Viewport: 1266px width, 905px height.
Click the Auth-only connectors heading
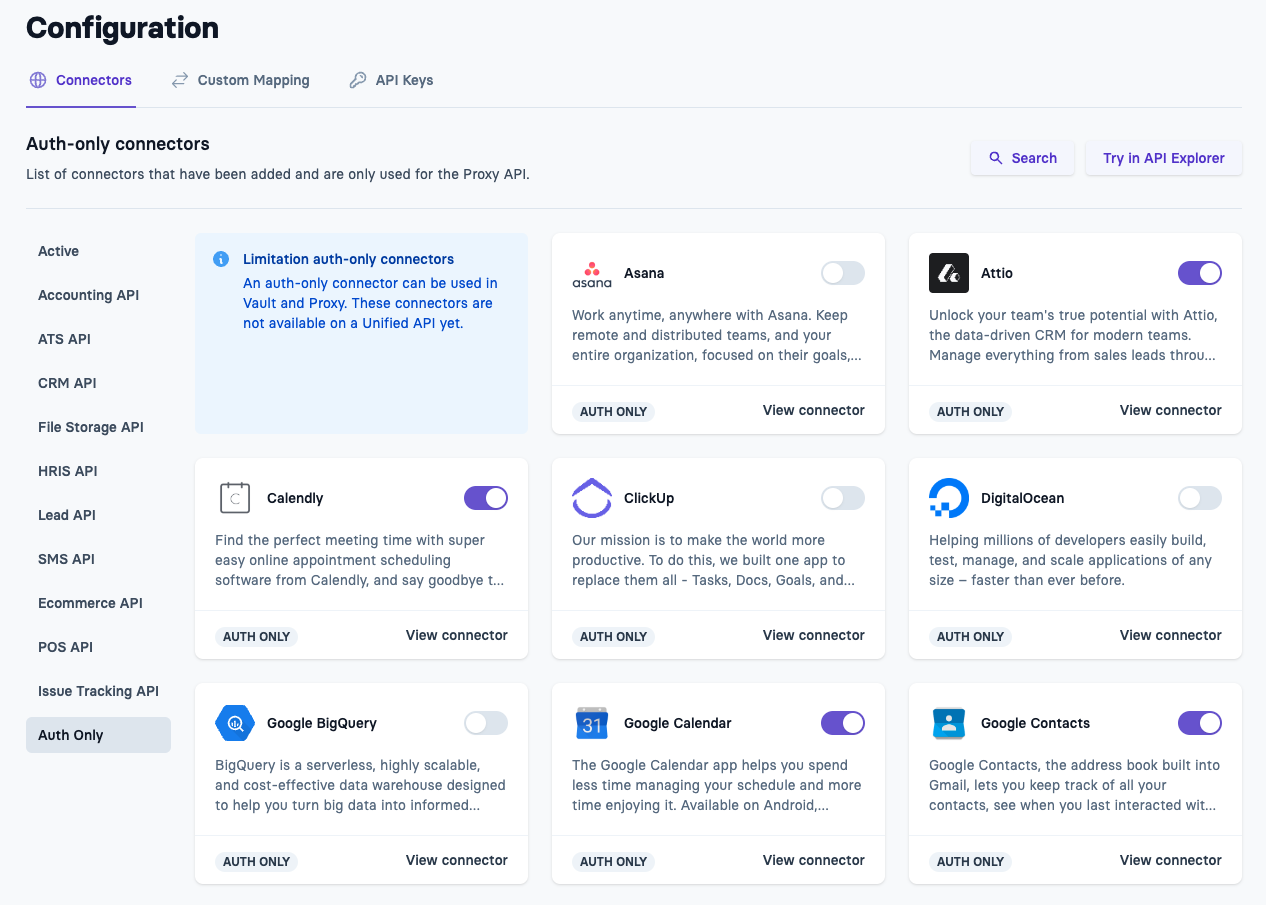click(x=118, y=144)
